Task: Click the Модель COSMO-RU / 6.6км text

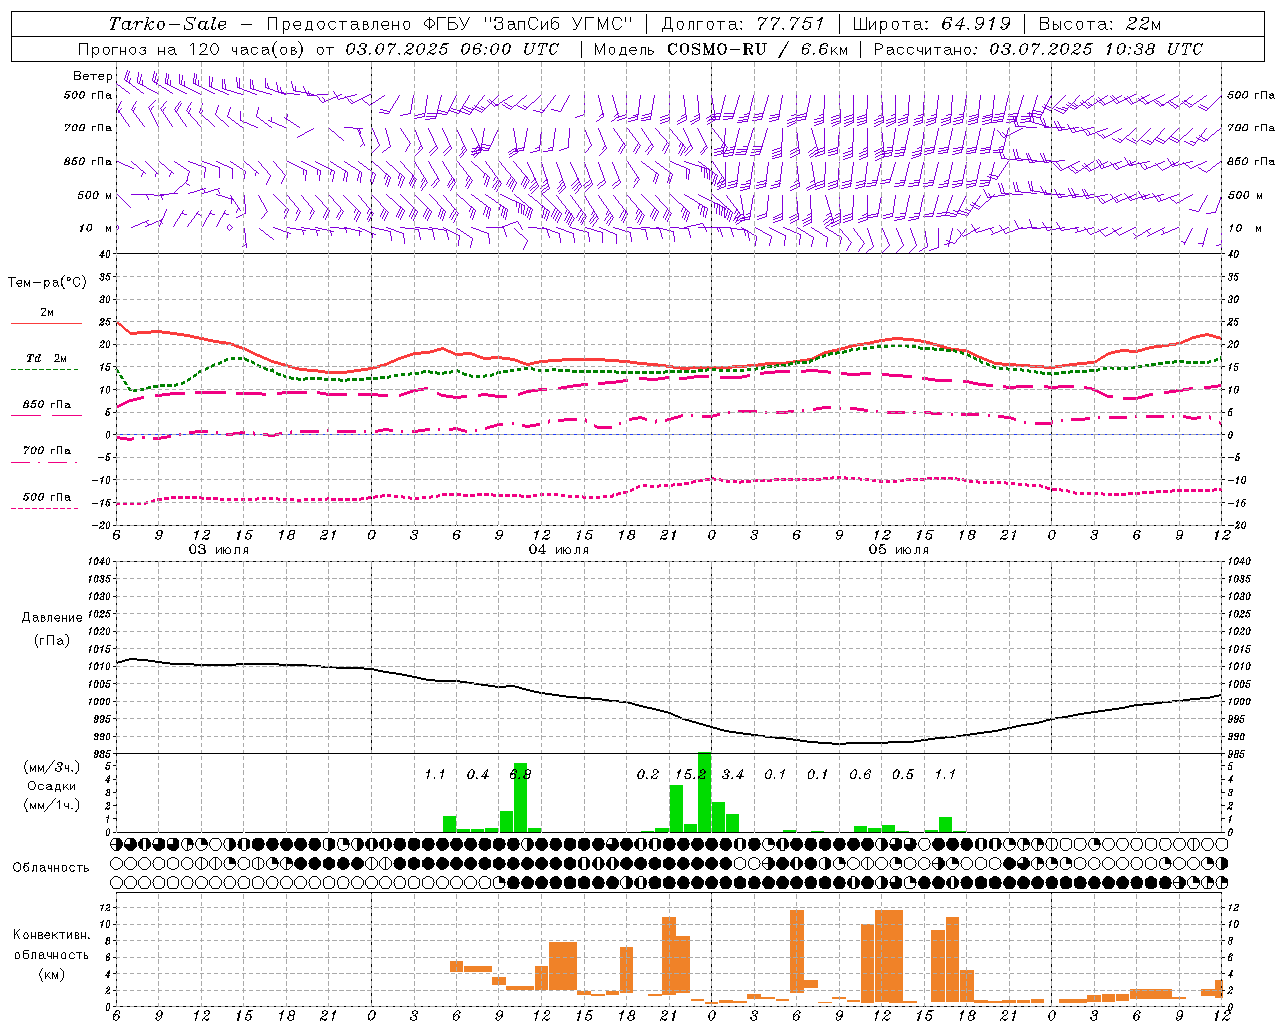Action: pyautogui.click(x=721, y=49)
